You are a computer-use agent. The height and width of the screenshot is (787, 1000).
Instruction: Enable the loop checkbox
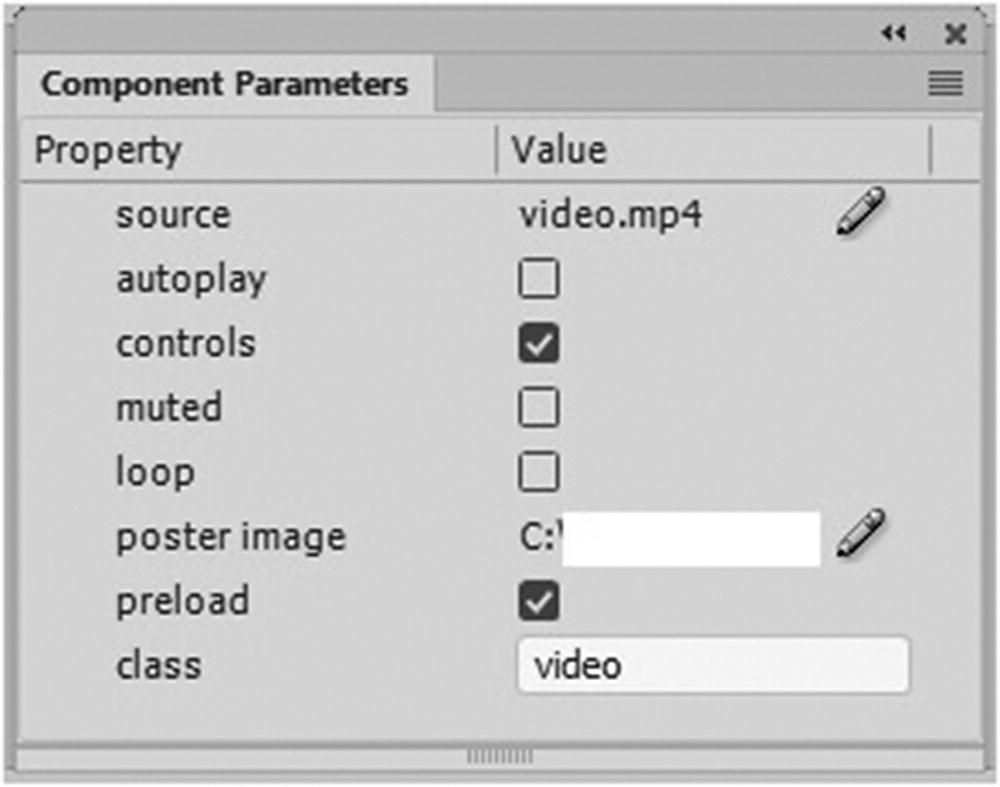539,472
